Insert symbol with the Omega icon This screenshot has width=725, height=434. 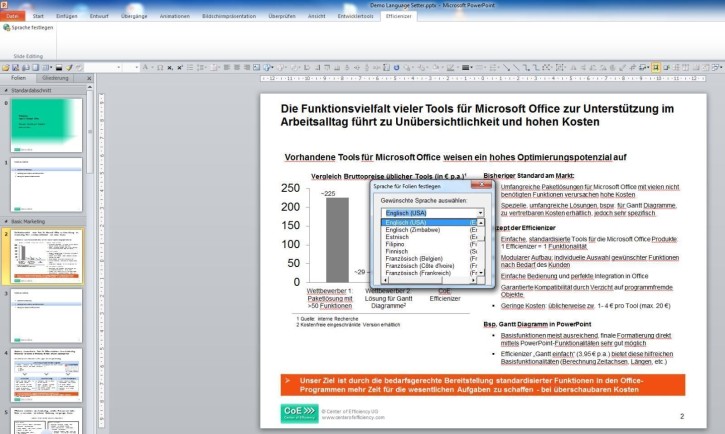[x=160, y=67]
